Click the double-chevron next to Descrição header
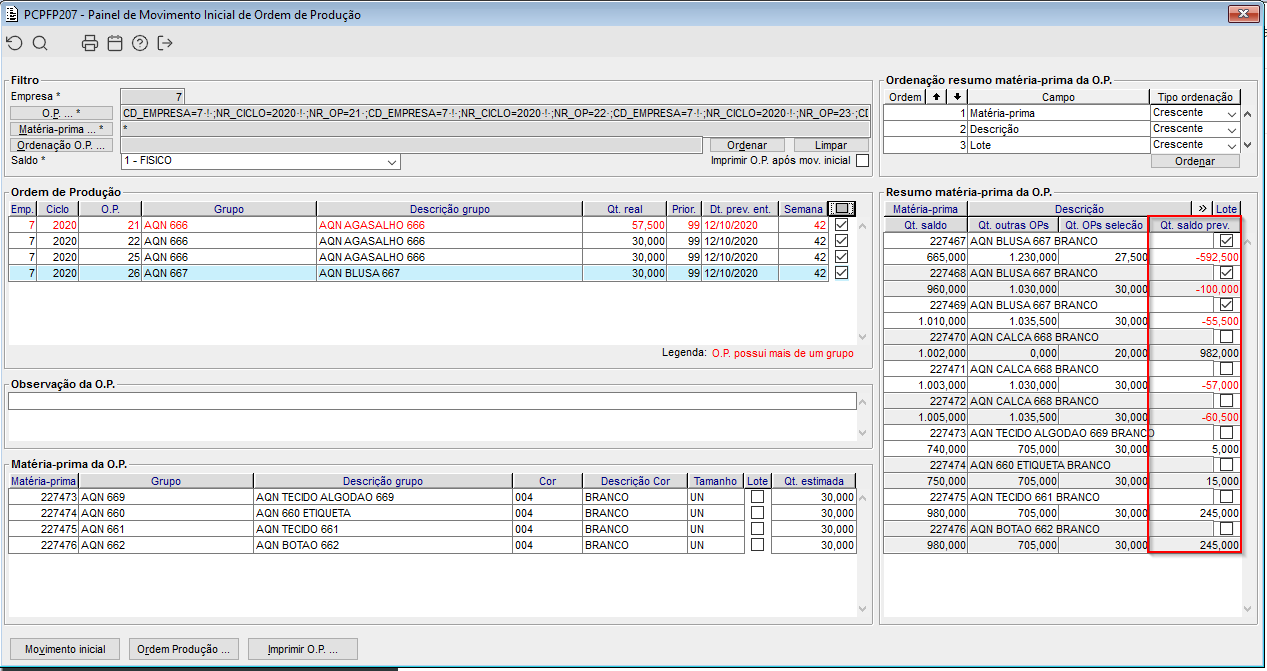 1201,209
